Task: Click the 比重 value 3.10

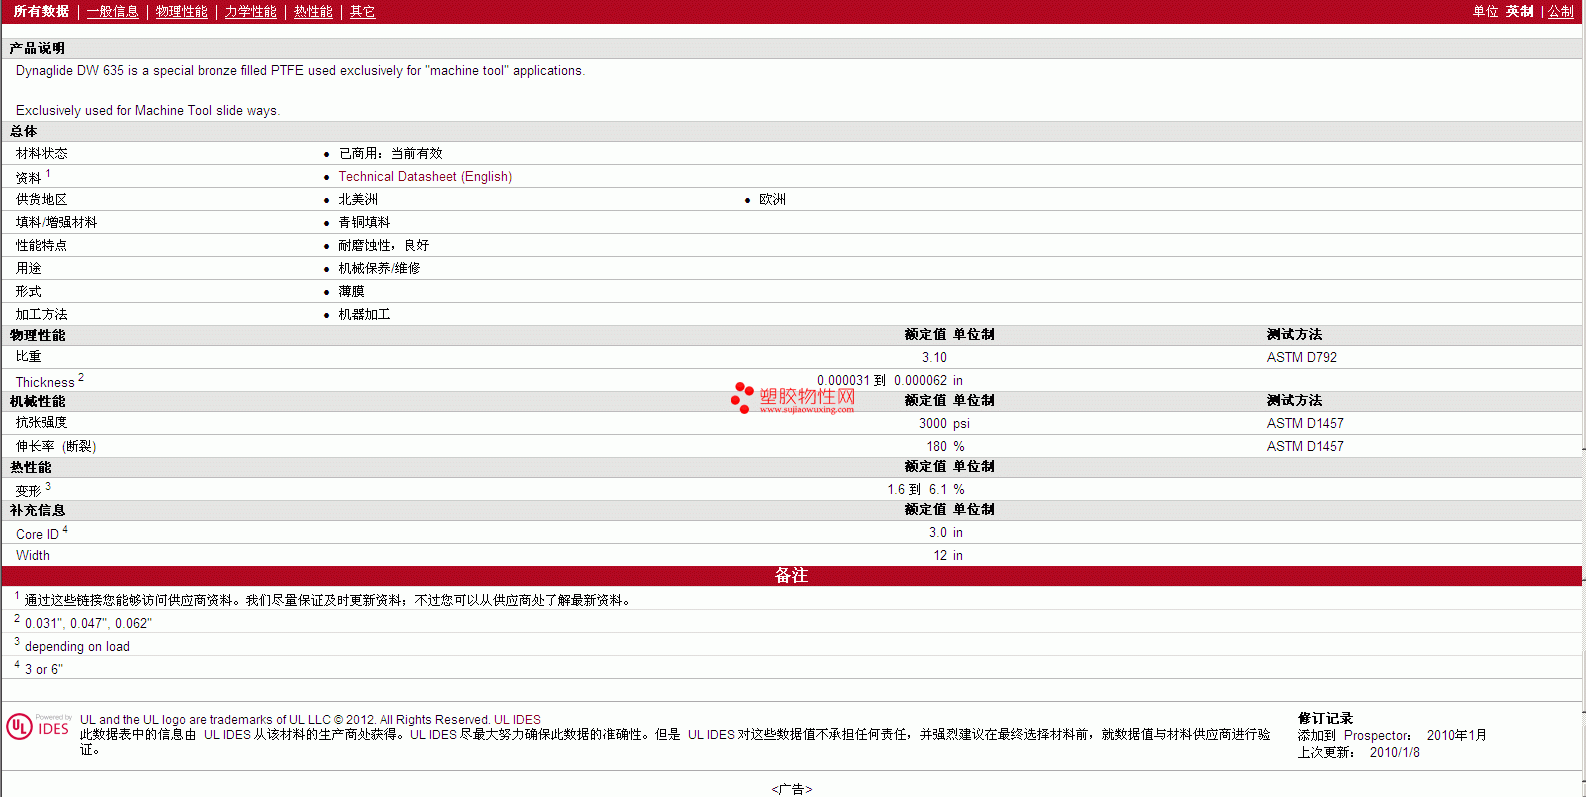Action: pos(934,357)
